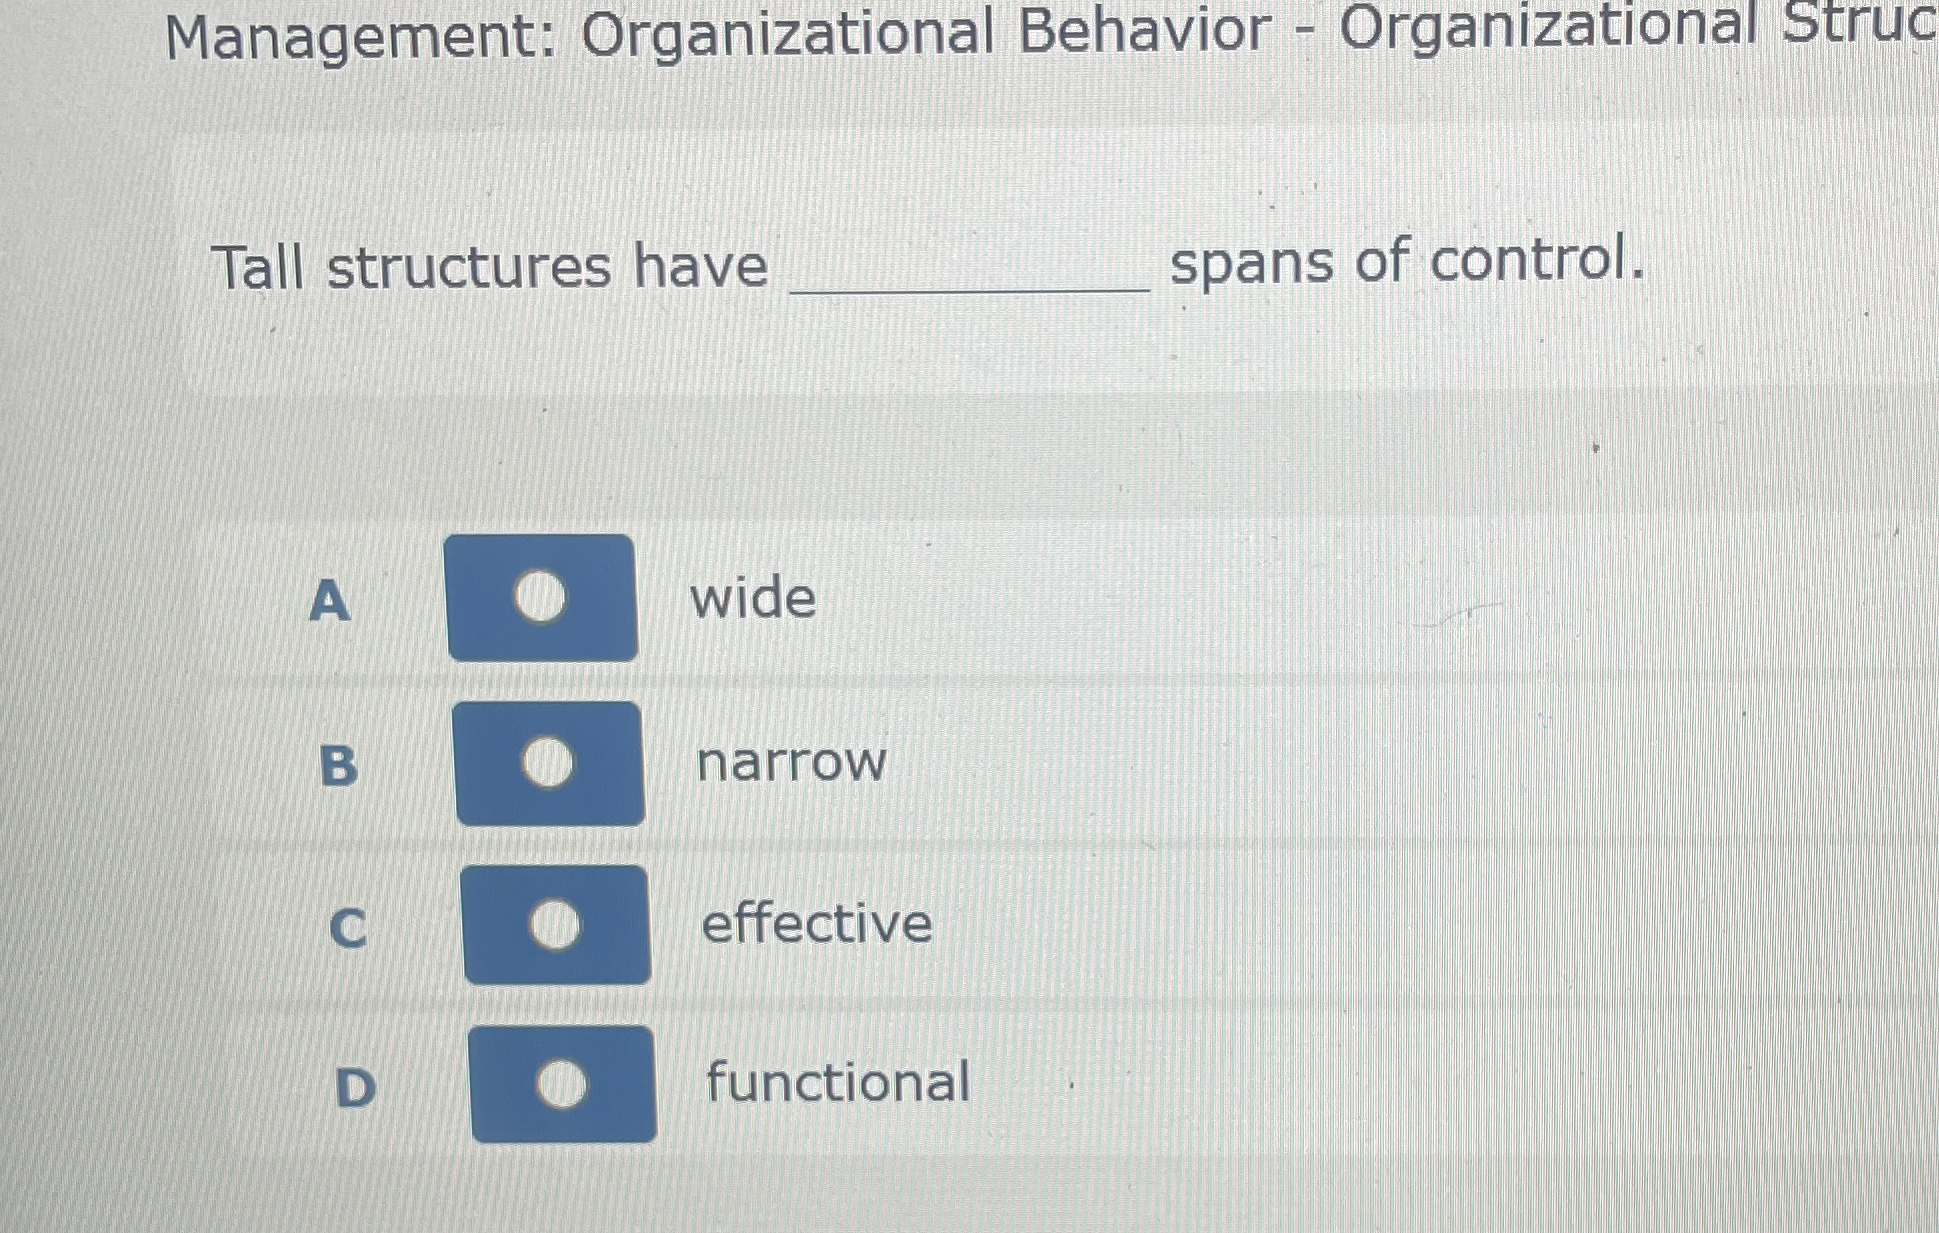The width and height of the screenshot is (1939, 1233).
Task: Select the radio button for option B
Action: coord(551,763)
